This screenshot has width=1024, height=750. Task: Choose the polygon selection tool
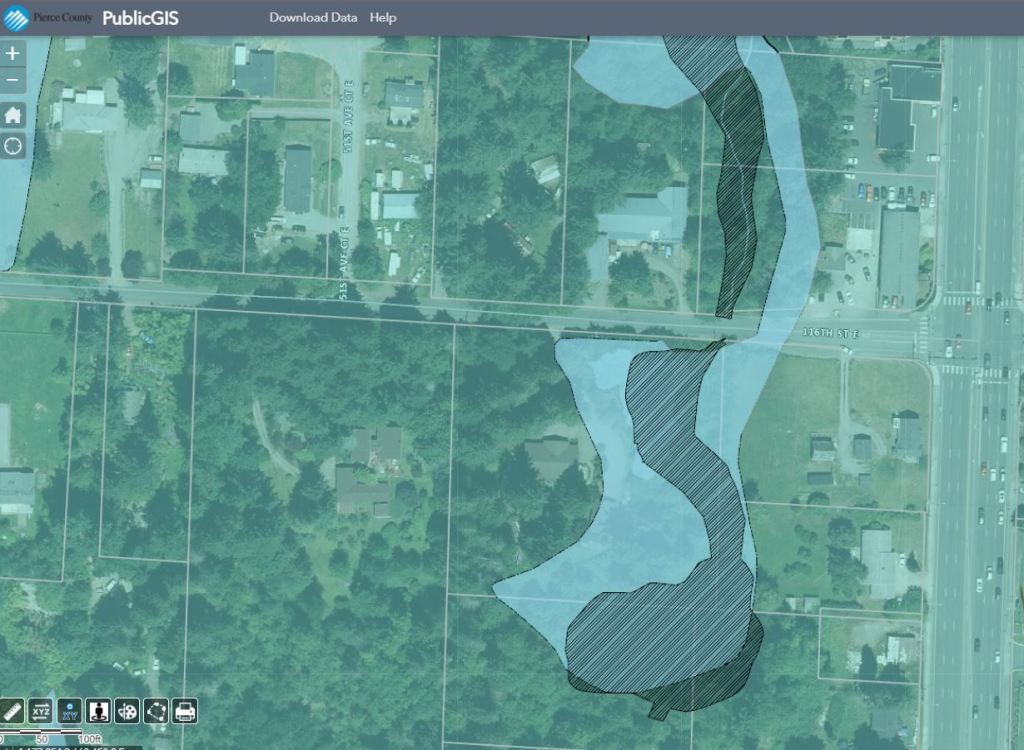156,710
